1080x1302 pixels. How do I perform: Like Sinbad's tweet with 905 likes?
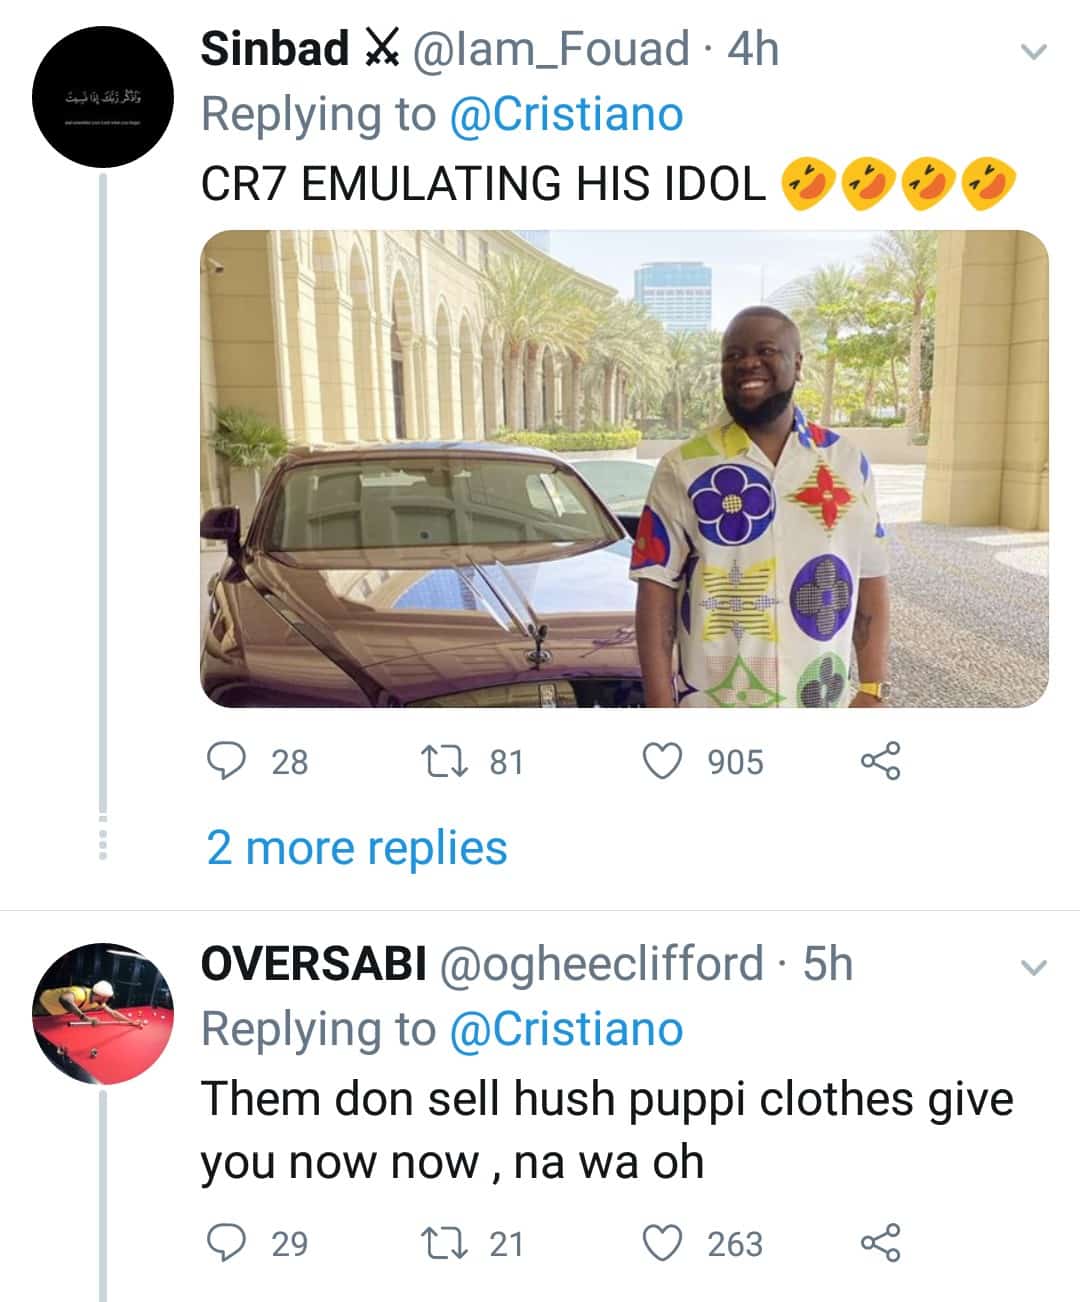click(x=661, y=761)
